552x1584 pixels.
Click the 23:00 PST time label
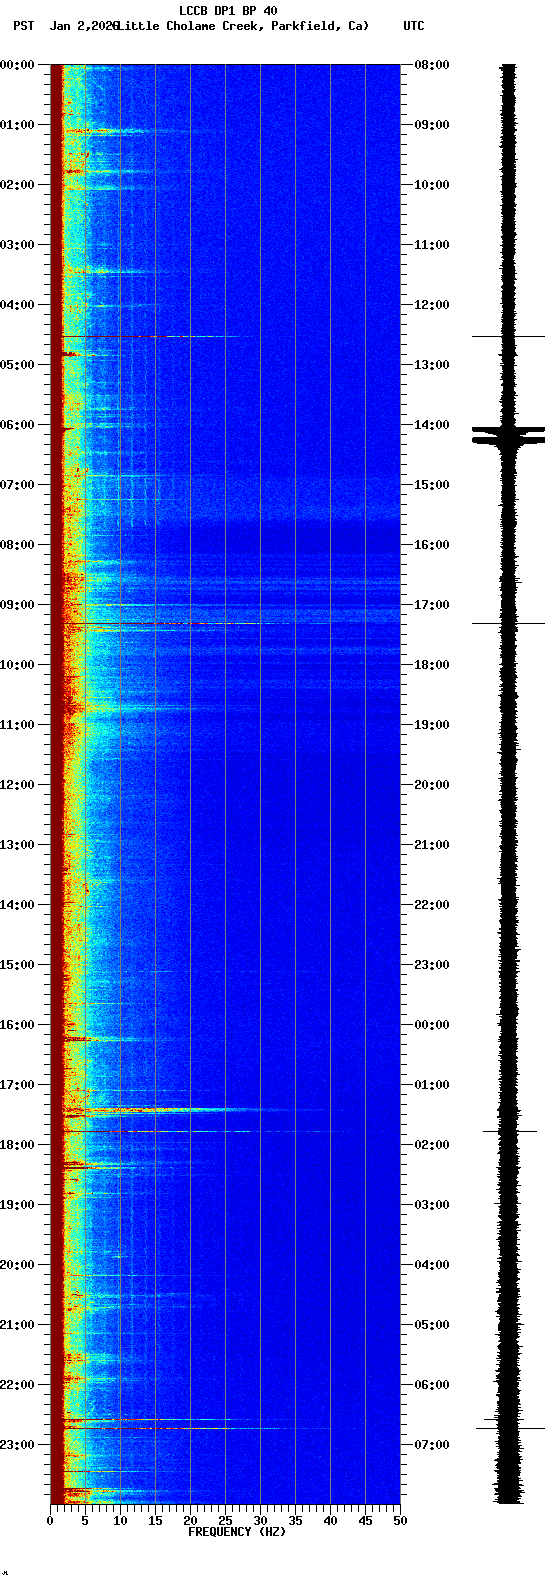point(17,1445)
